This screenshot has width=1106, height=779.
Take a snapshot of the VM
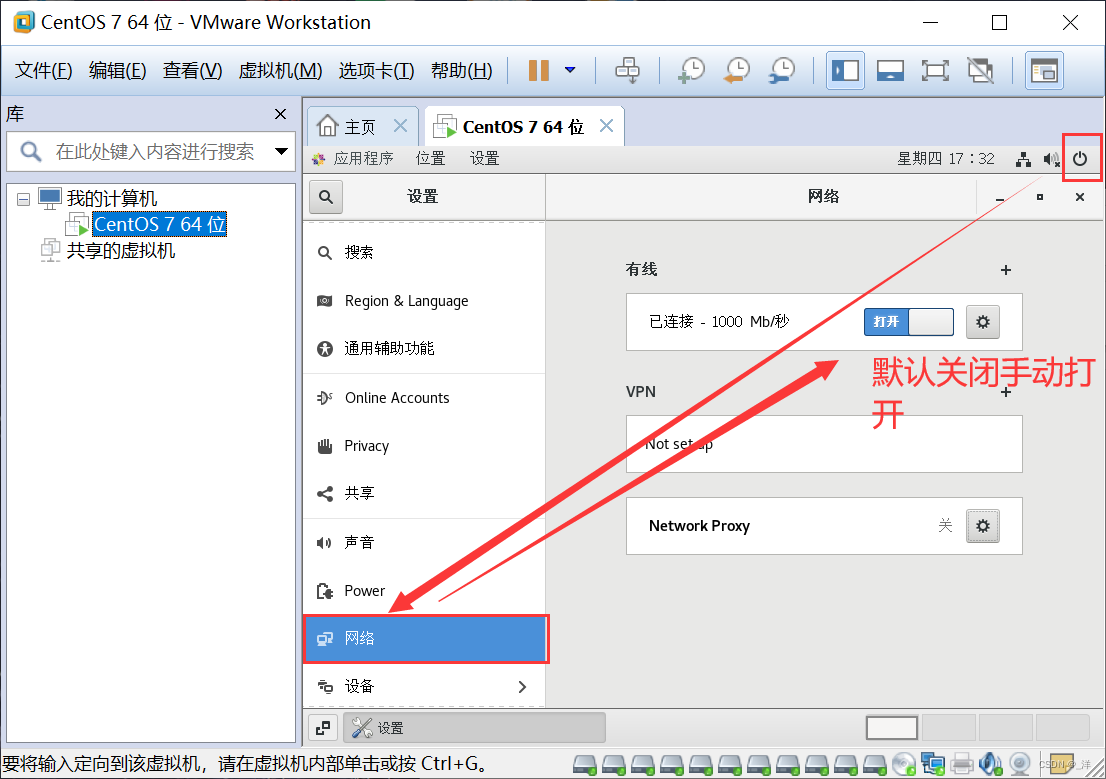[691, 71]
